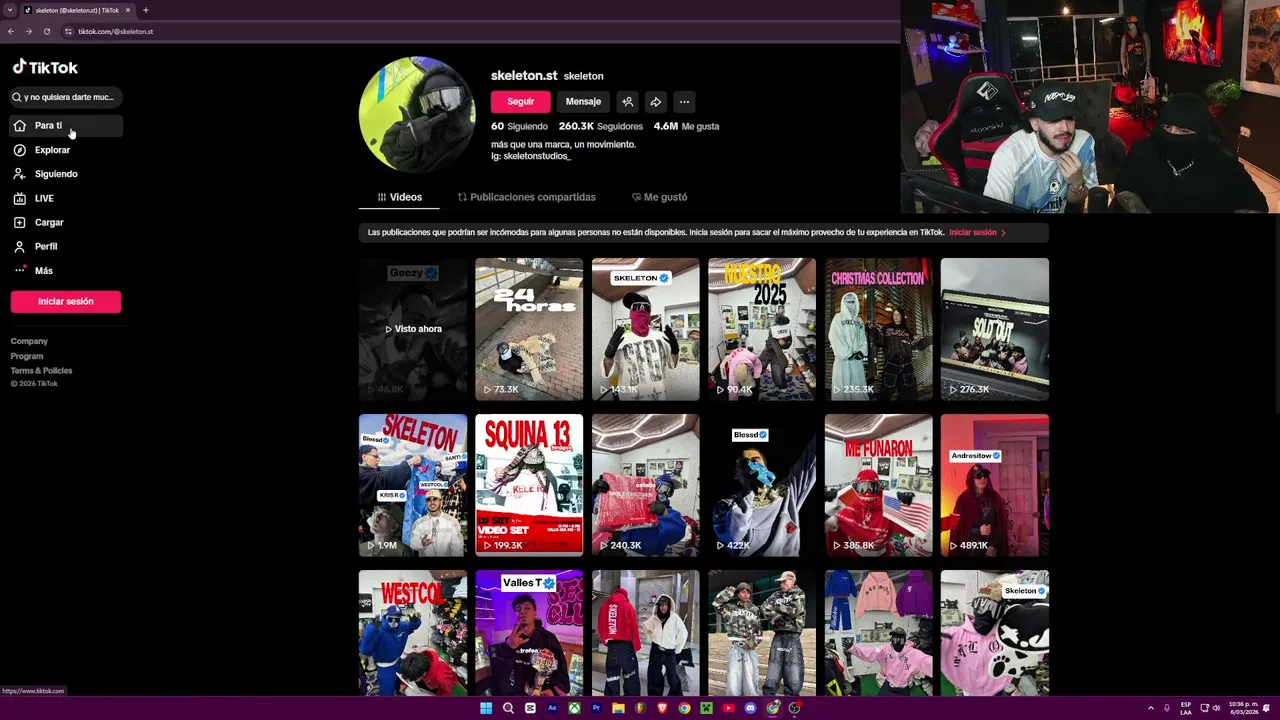Open the Andresitow video thumbnail
1280x720 pixels.
995,485
